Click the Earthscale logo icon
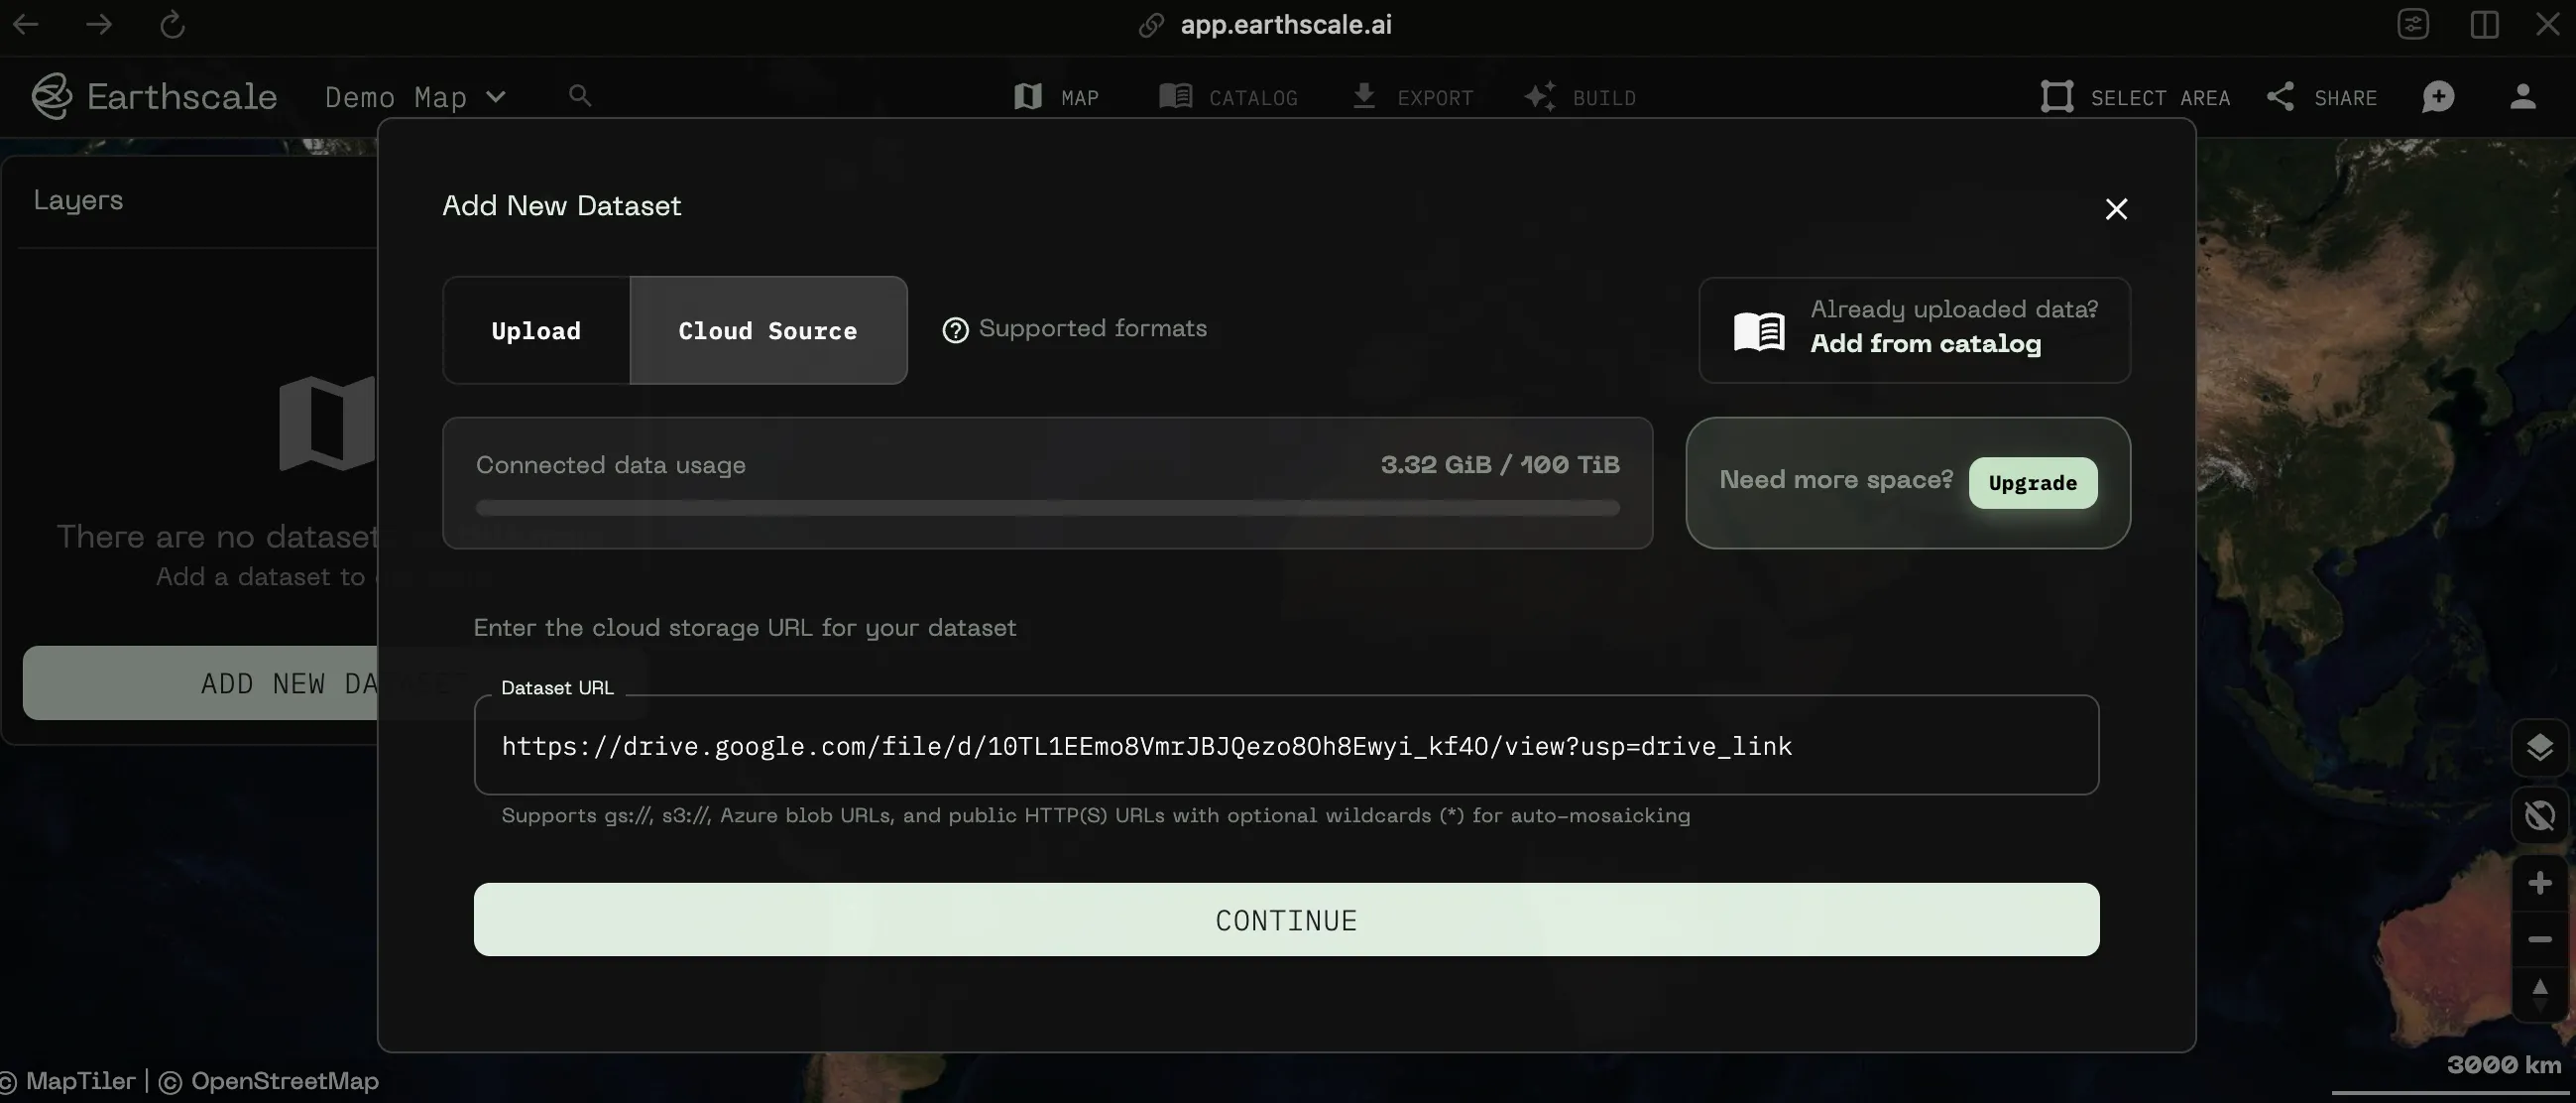 (51, 96)
